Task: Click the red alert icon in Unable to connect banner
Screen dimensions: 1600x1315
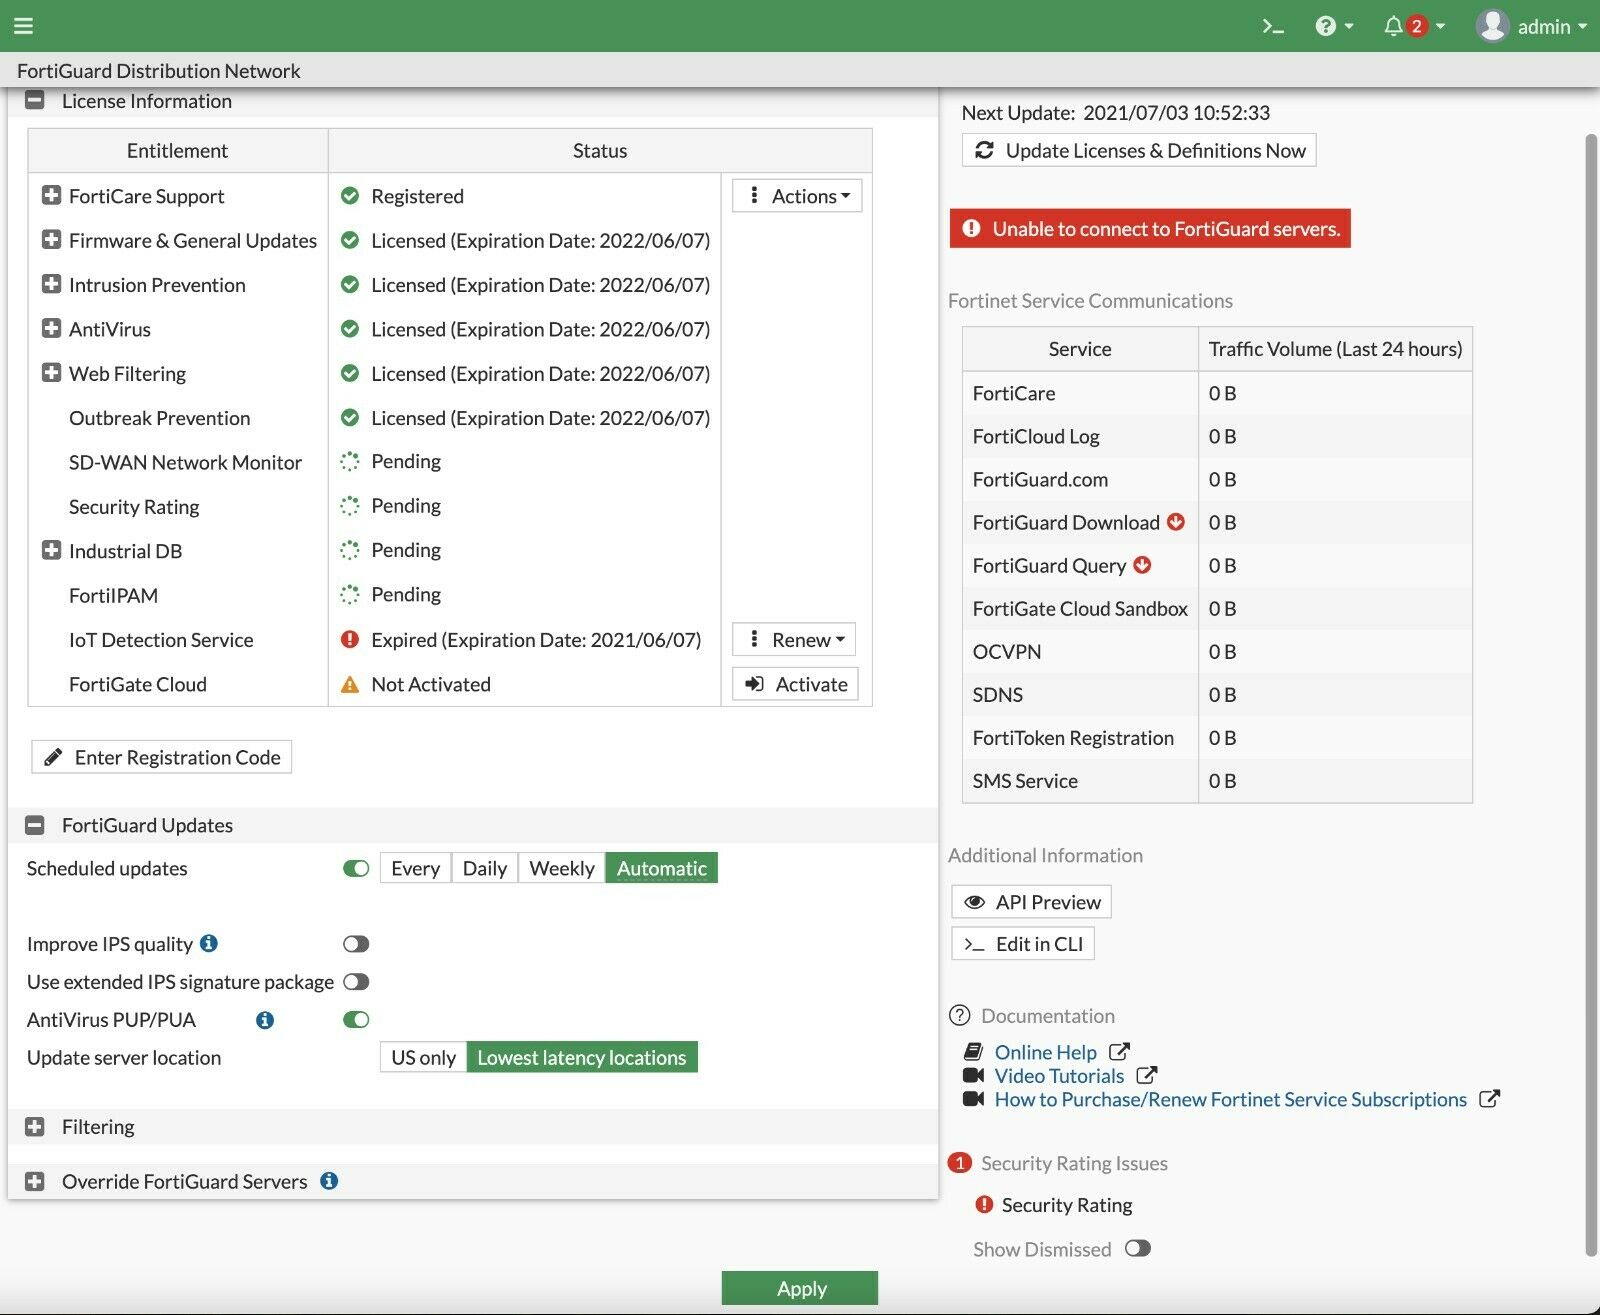Action: tap(971, 229)
